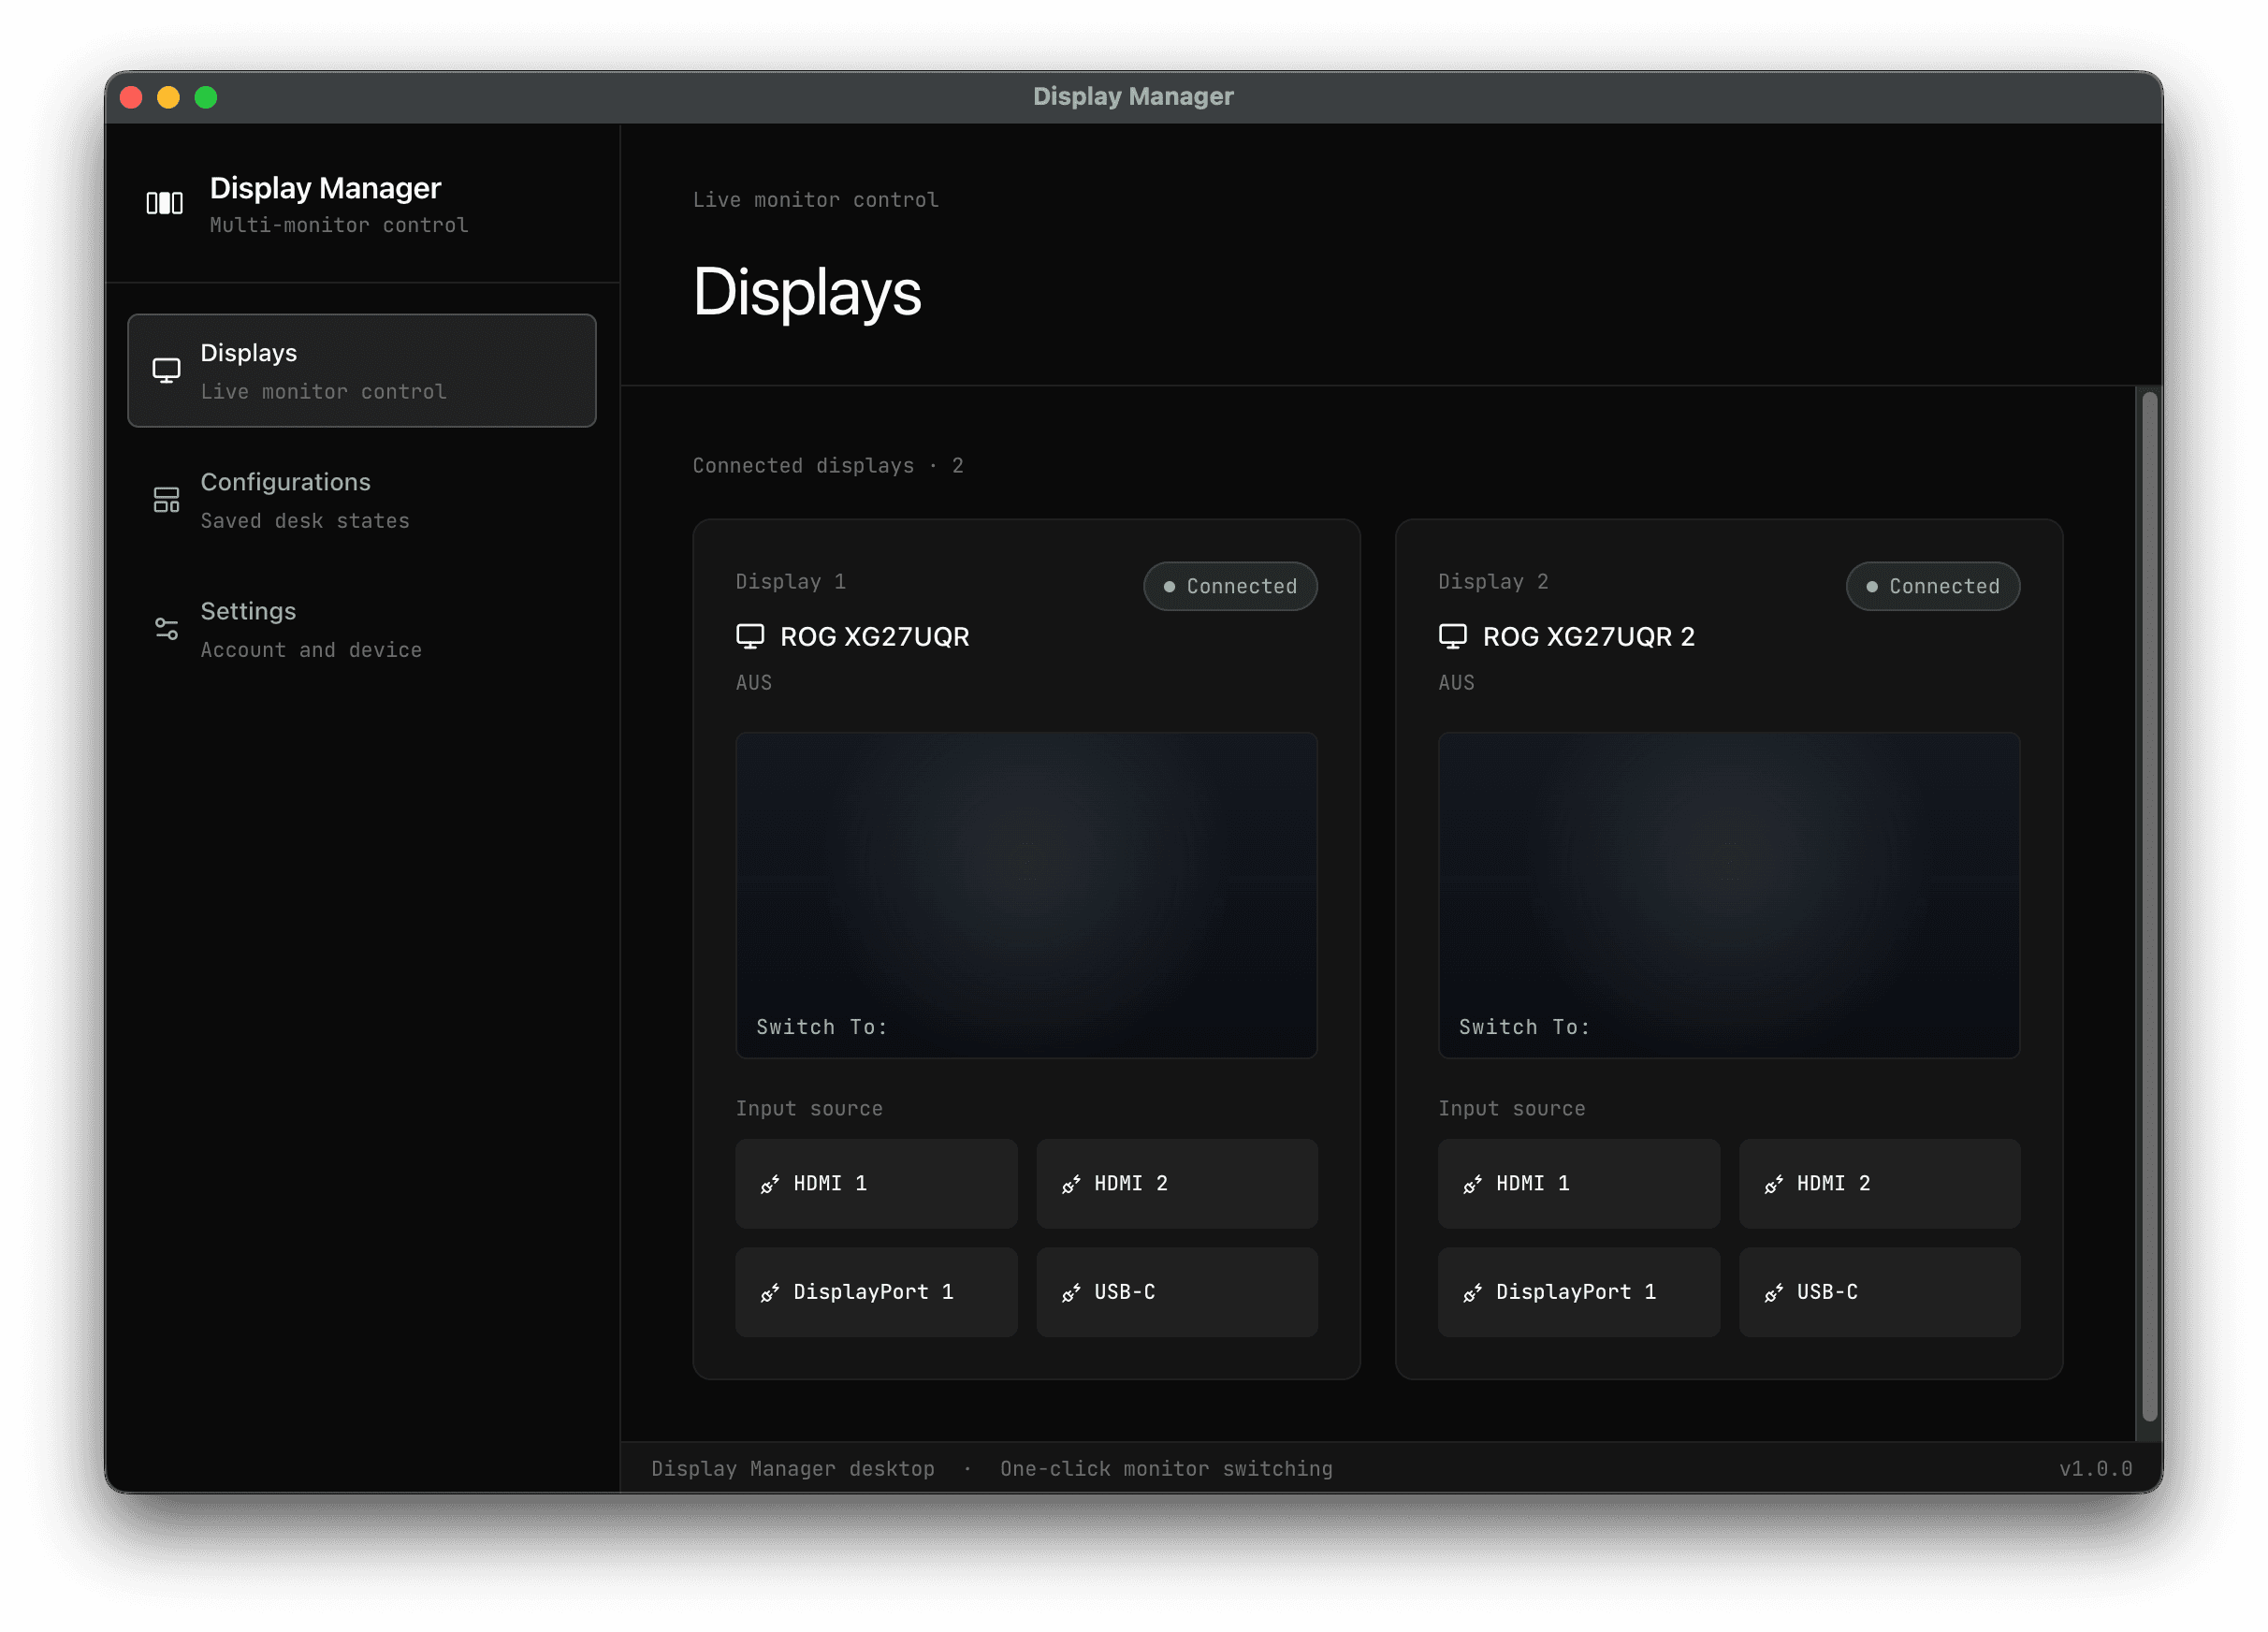Switch Display 1 to DisplayPort 1

876,1293
